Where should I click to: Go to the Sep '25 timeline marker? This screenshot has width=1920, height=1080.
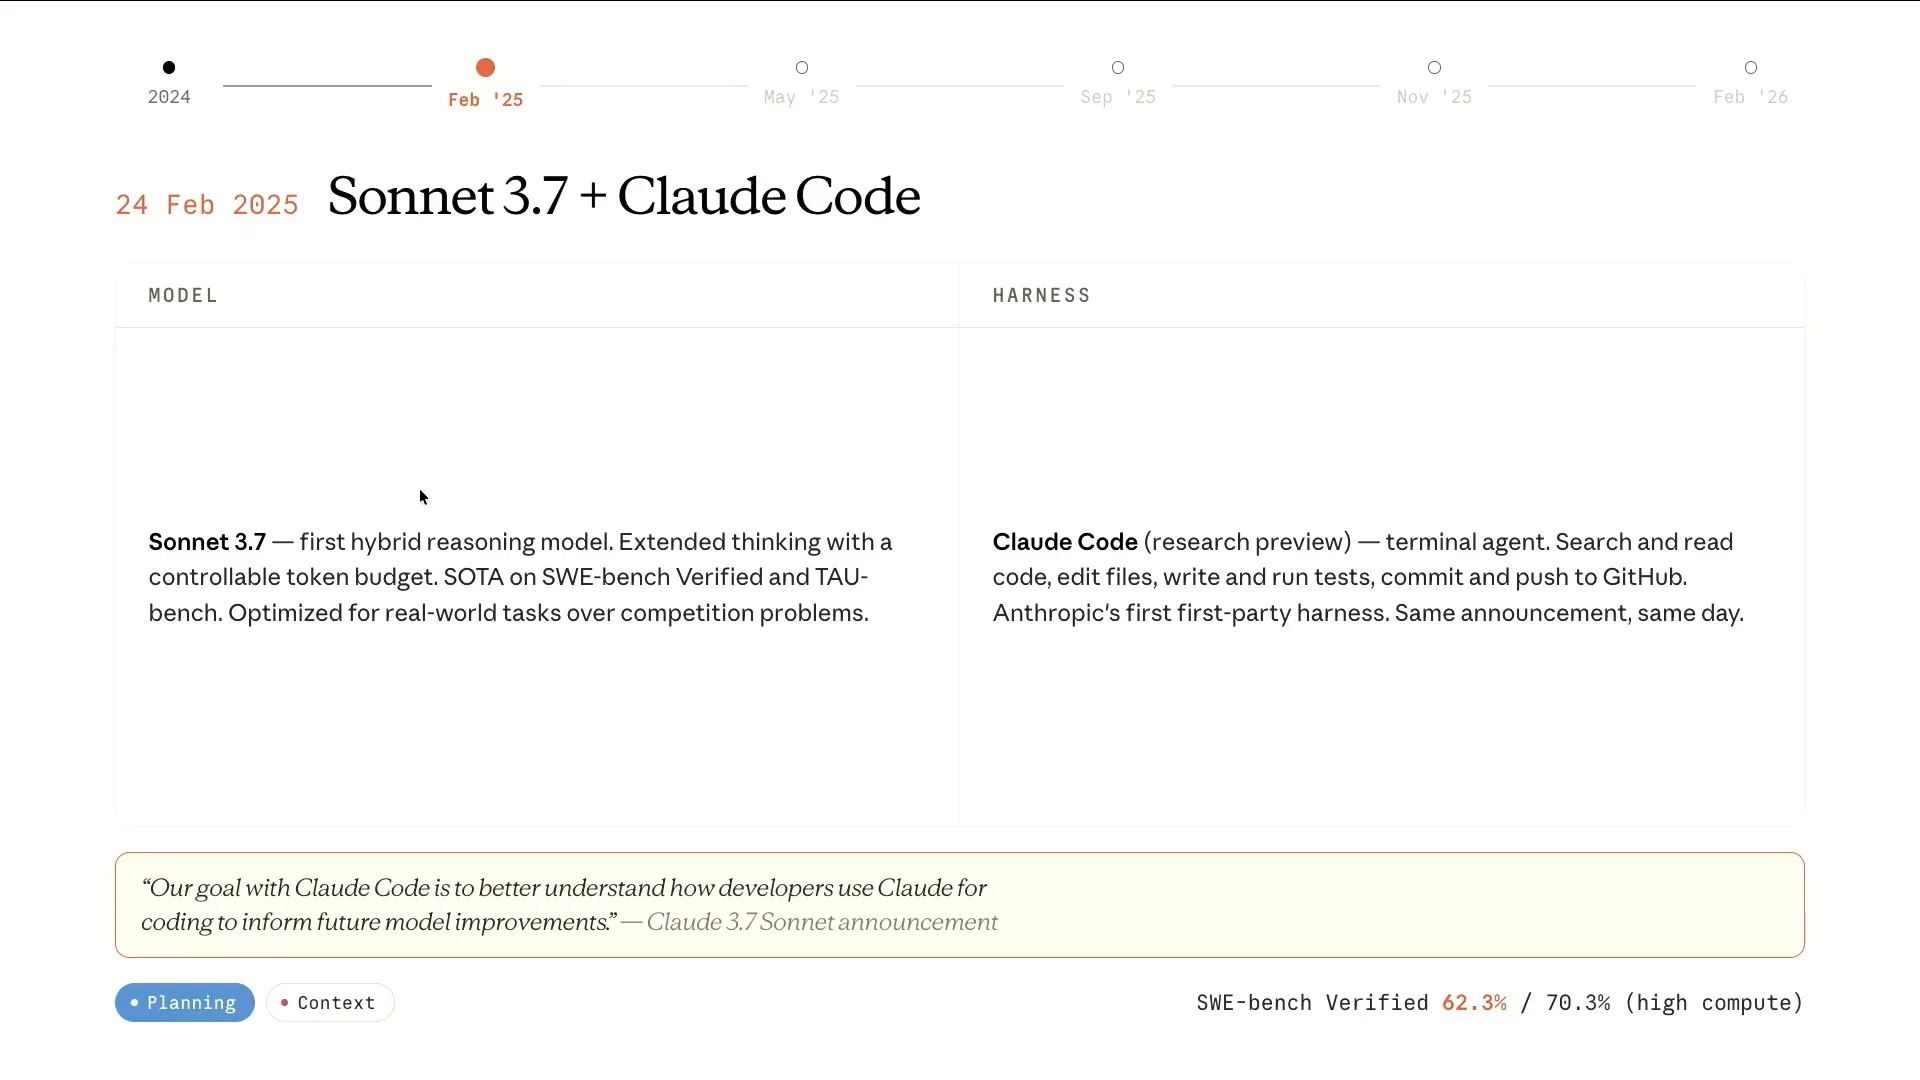(x=1118, y=68)
